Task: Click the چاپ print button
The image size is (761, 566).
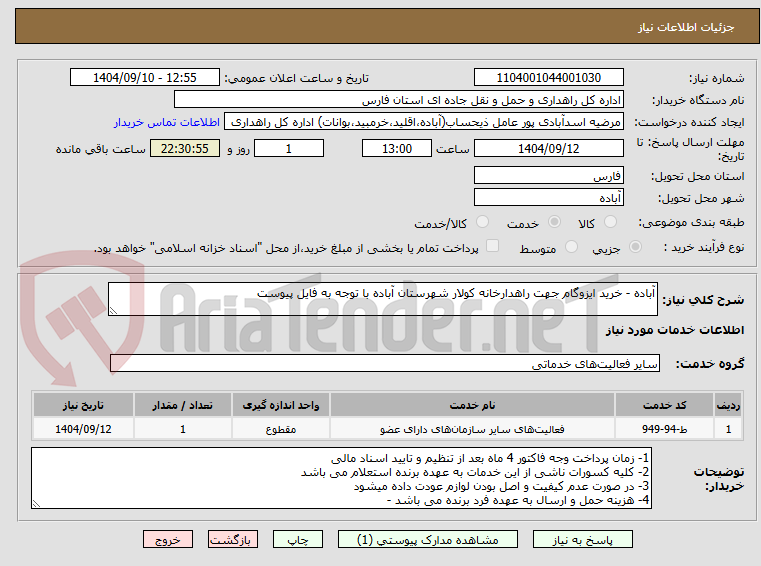Action: click(x=298, y=539)
